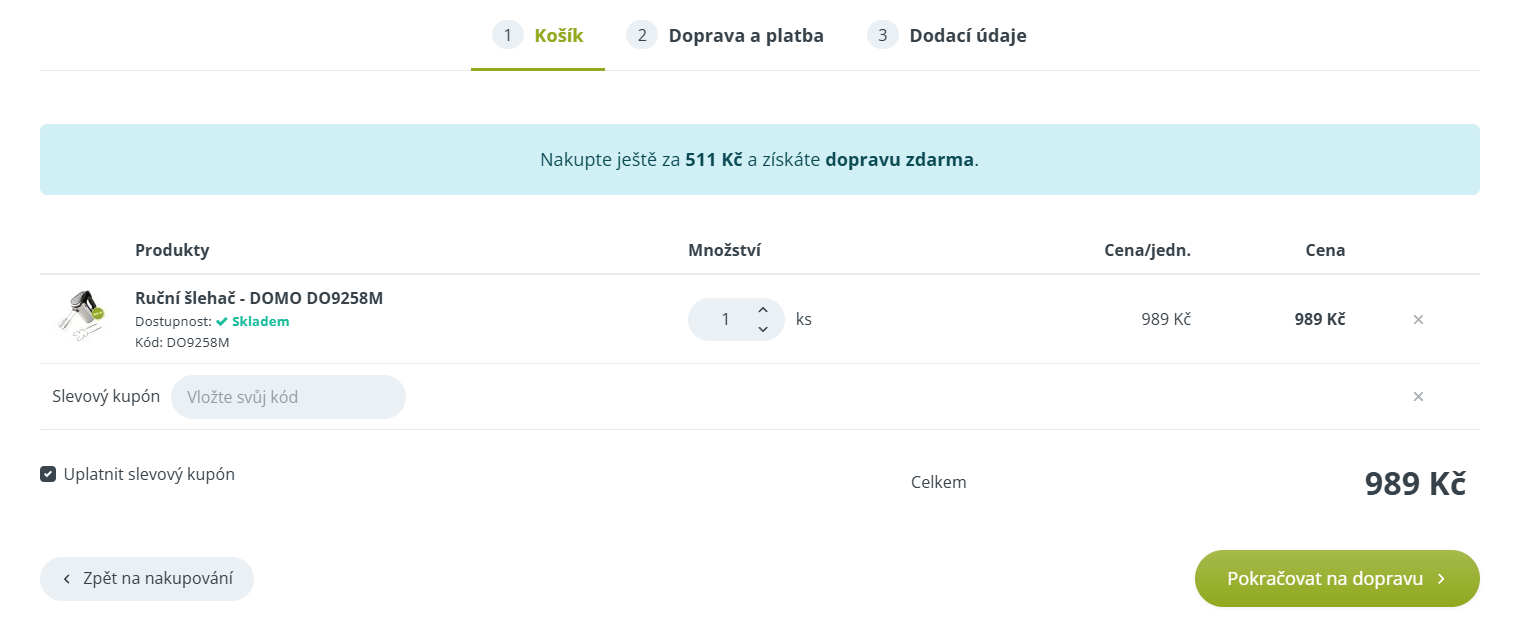This screenshot has width=1514, height=643.
Task: Select Zpět na nakupování
Action: pyautogui.click(x=146, y=578)
